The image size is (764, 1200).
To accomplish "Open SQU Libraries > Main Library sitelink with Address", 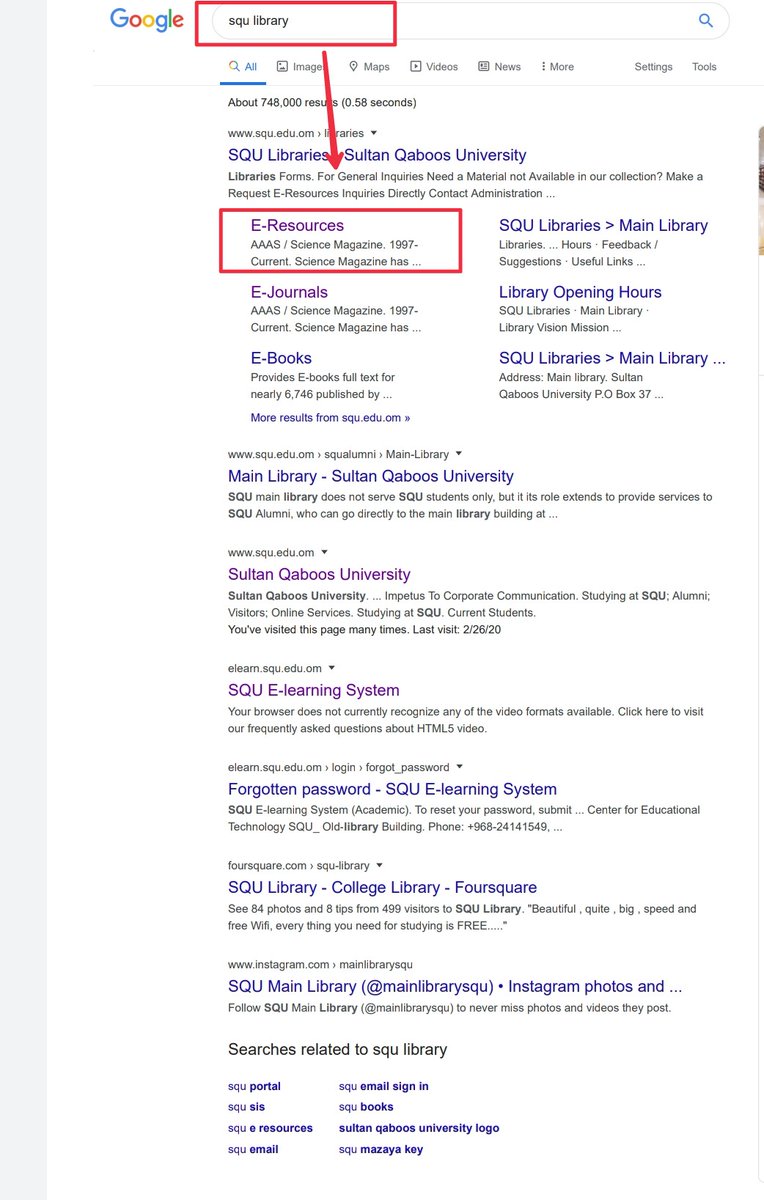I will tap(612, 358).
